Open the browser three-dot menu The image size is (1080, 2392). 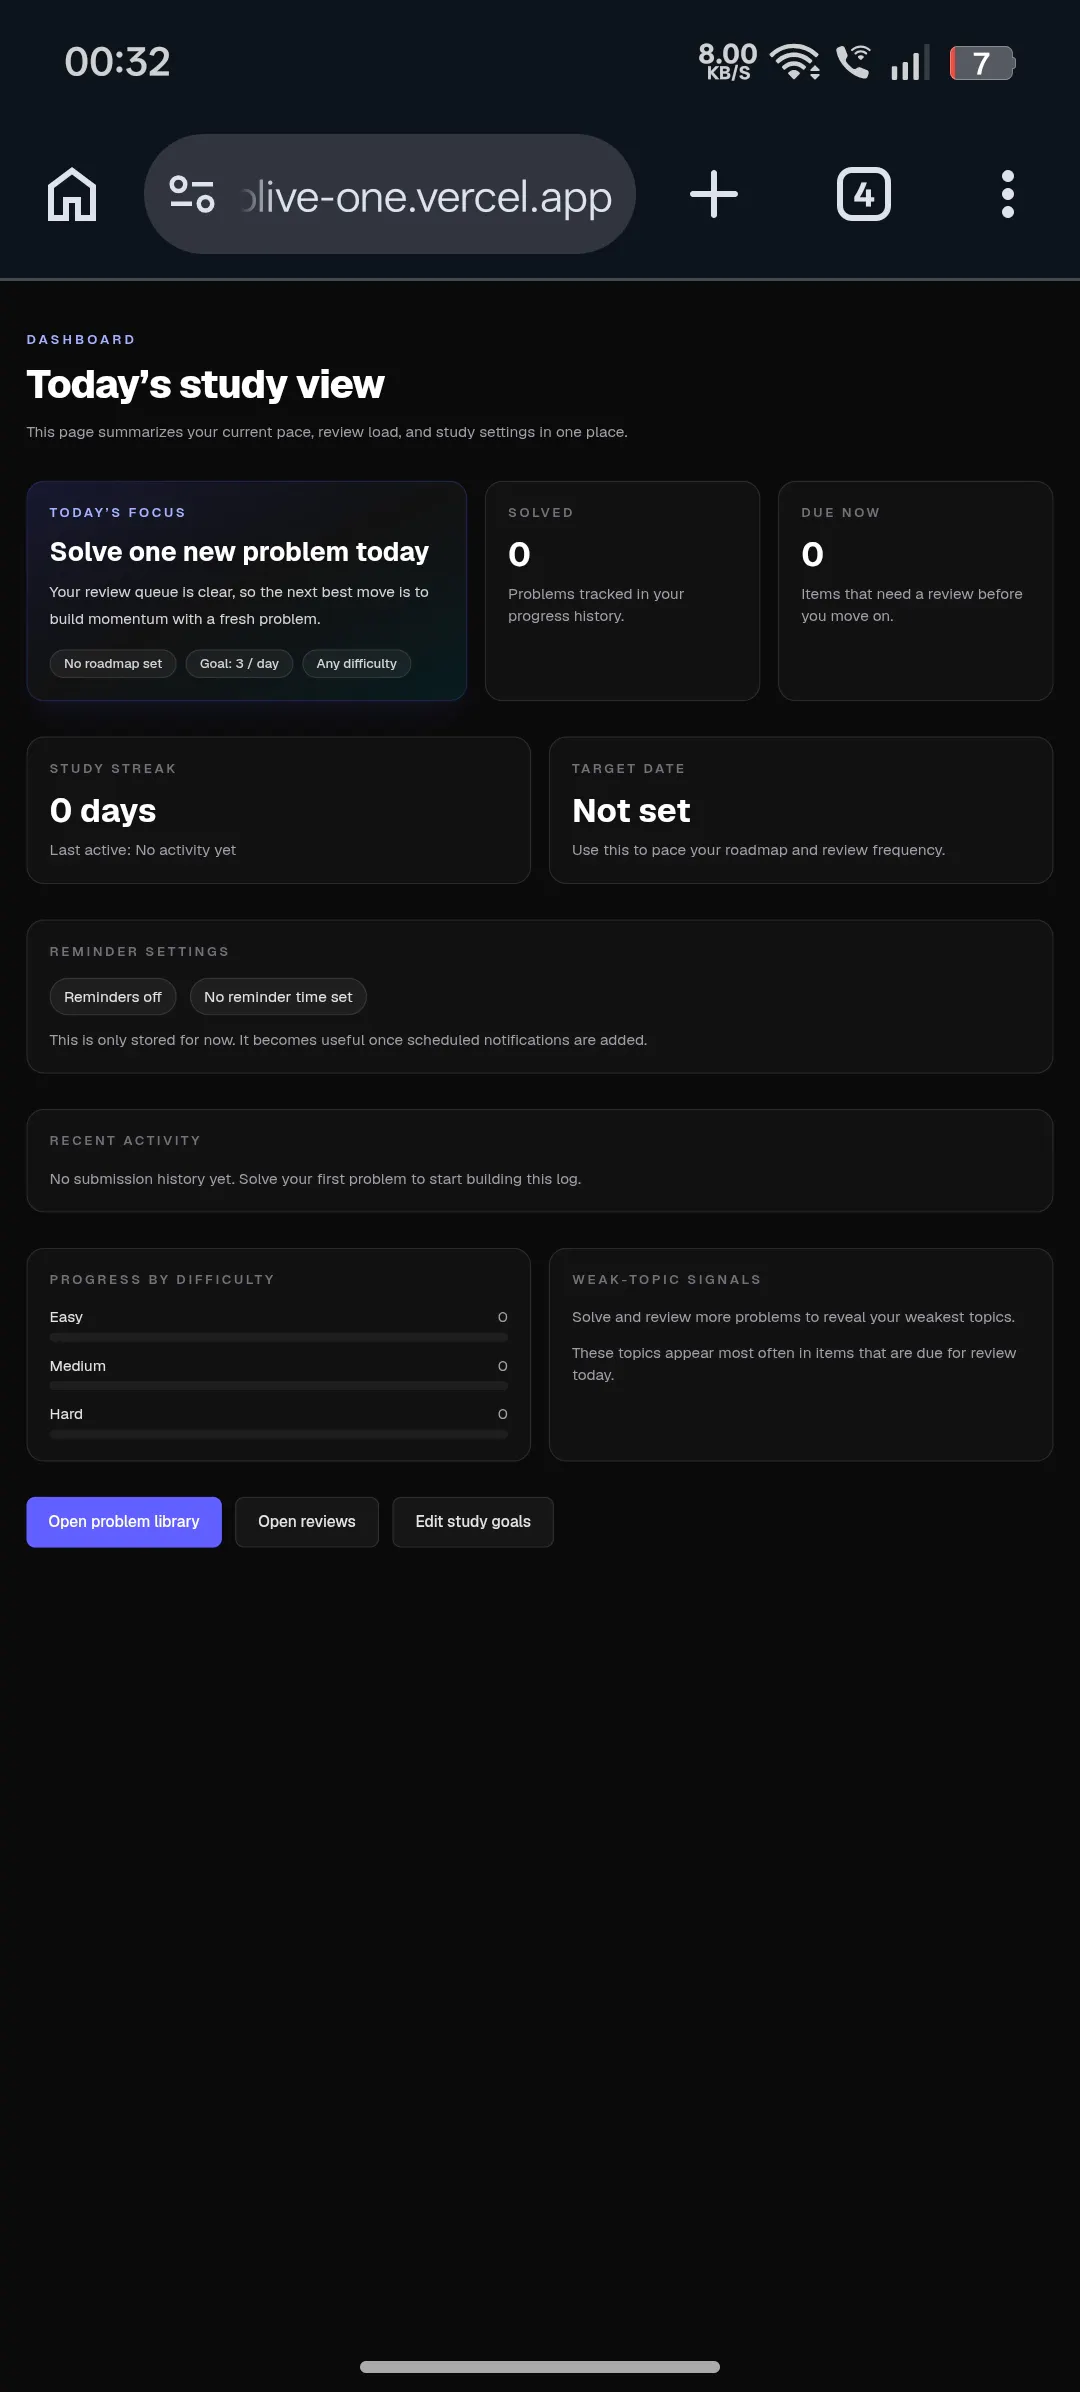1008,194
